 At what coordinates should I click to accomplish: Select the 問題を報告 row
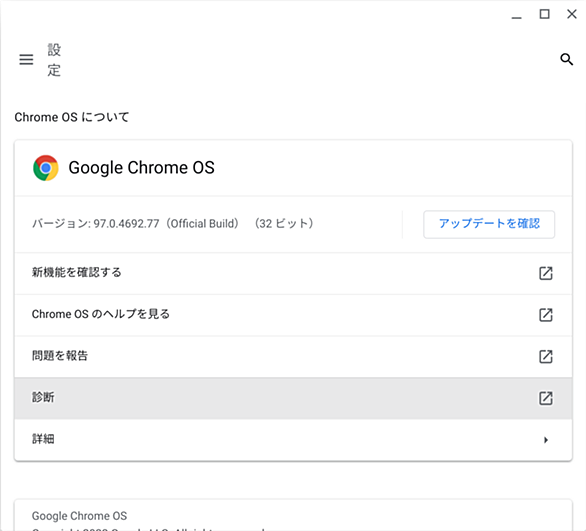[293, 356]
